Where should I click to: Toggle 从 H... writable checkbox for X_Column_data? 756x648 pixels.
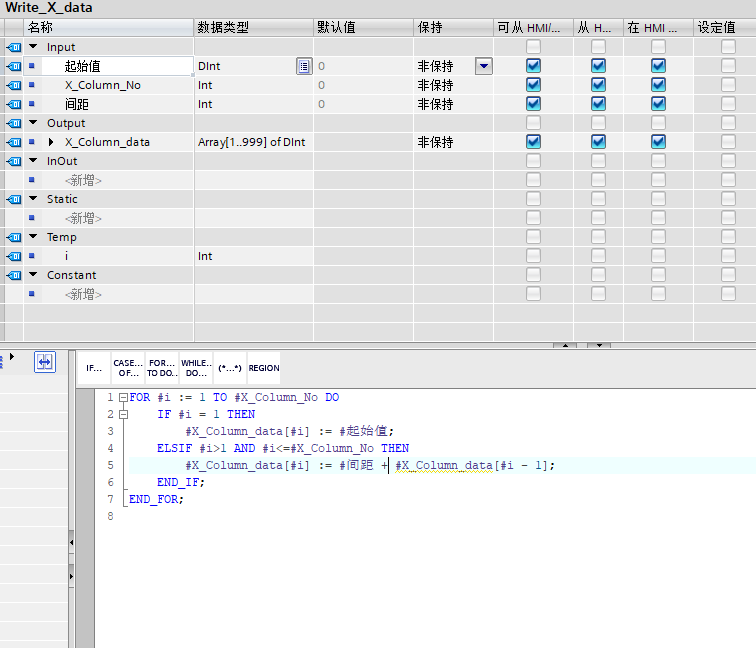coord(598,142)
